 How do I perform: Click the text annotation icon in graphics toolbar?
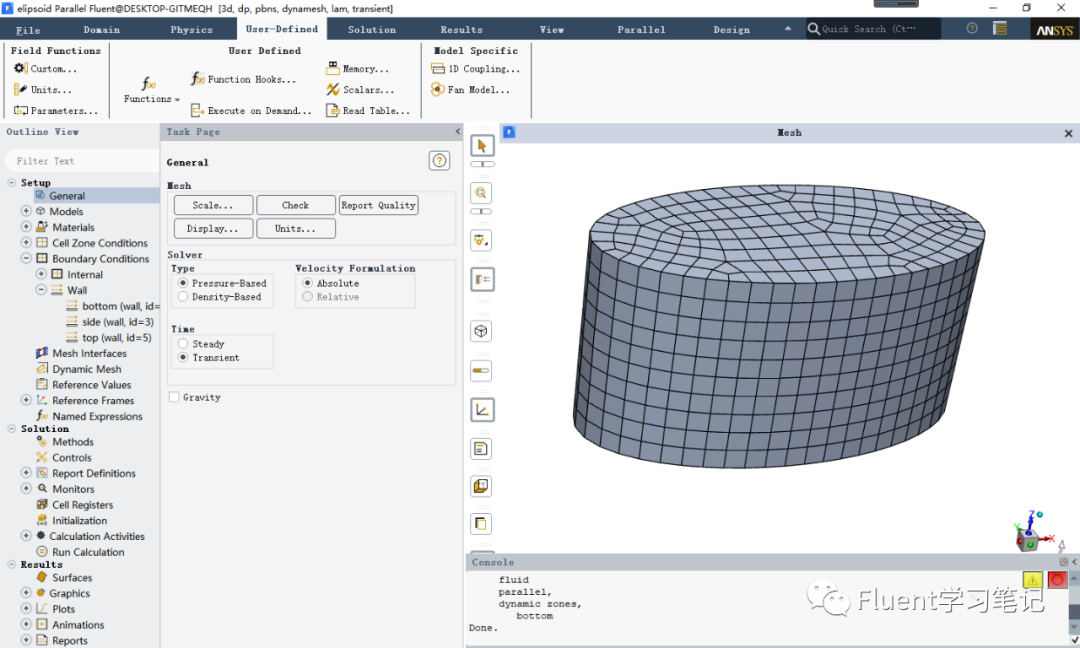pyautogui.click(x=481, y=449)
